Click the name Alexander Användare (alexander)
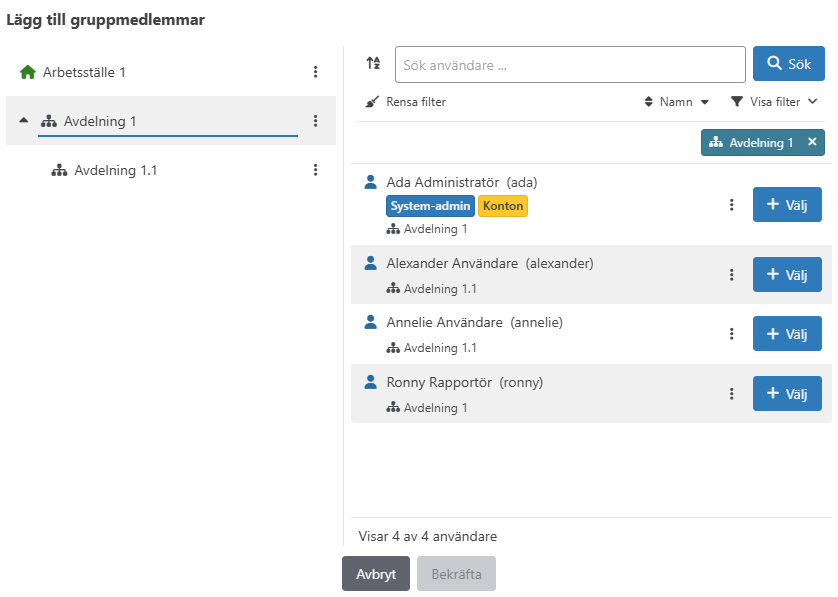This screenshot has width=838, height=597. tap(490, 263)
